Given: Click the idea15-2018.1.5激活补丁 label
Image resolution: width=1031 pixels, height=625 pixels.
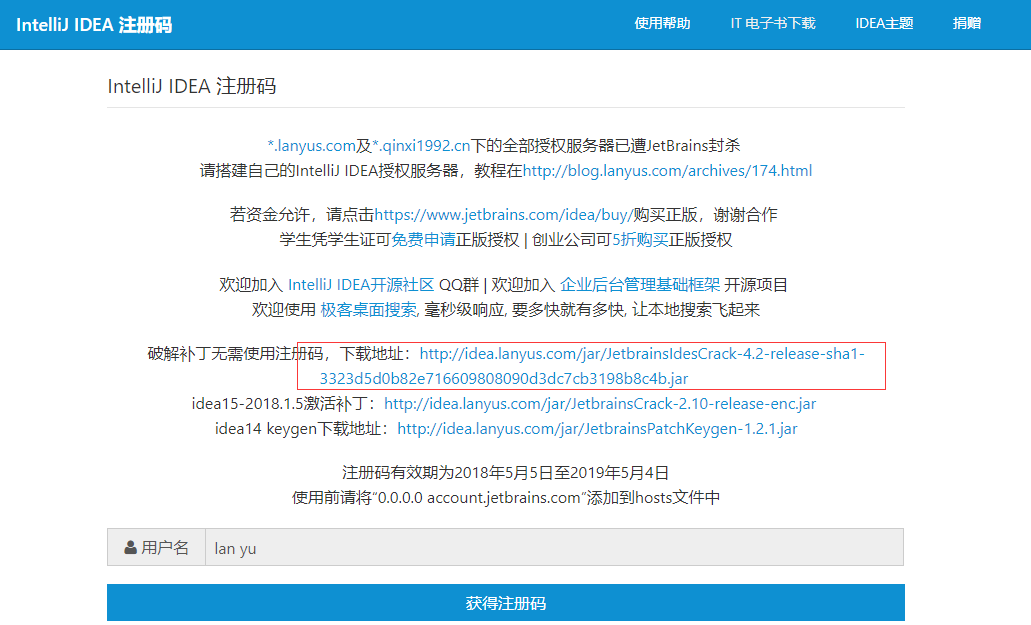Looking at the screenshot, I should [x=281, y=404].
